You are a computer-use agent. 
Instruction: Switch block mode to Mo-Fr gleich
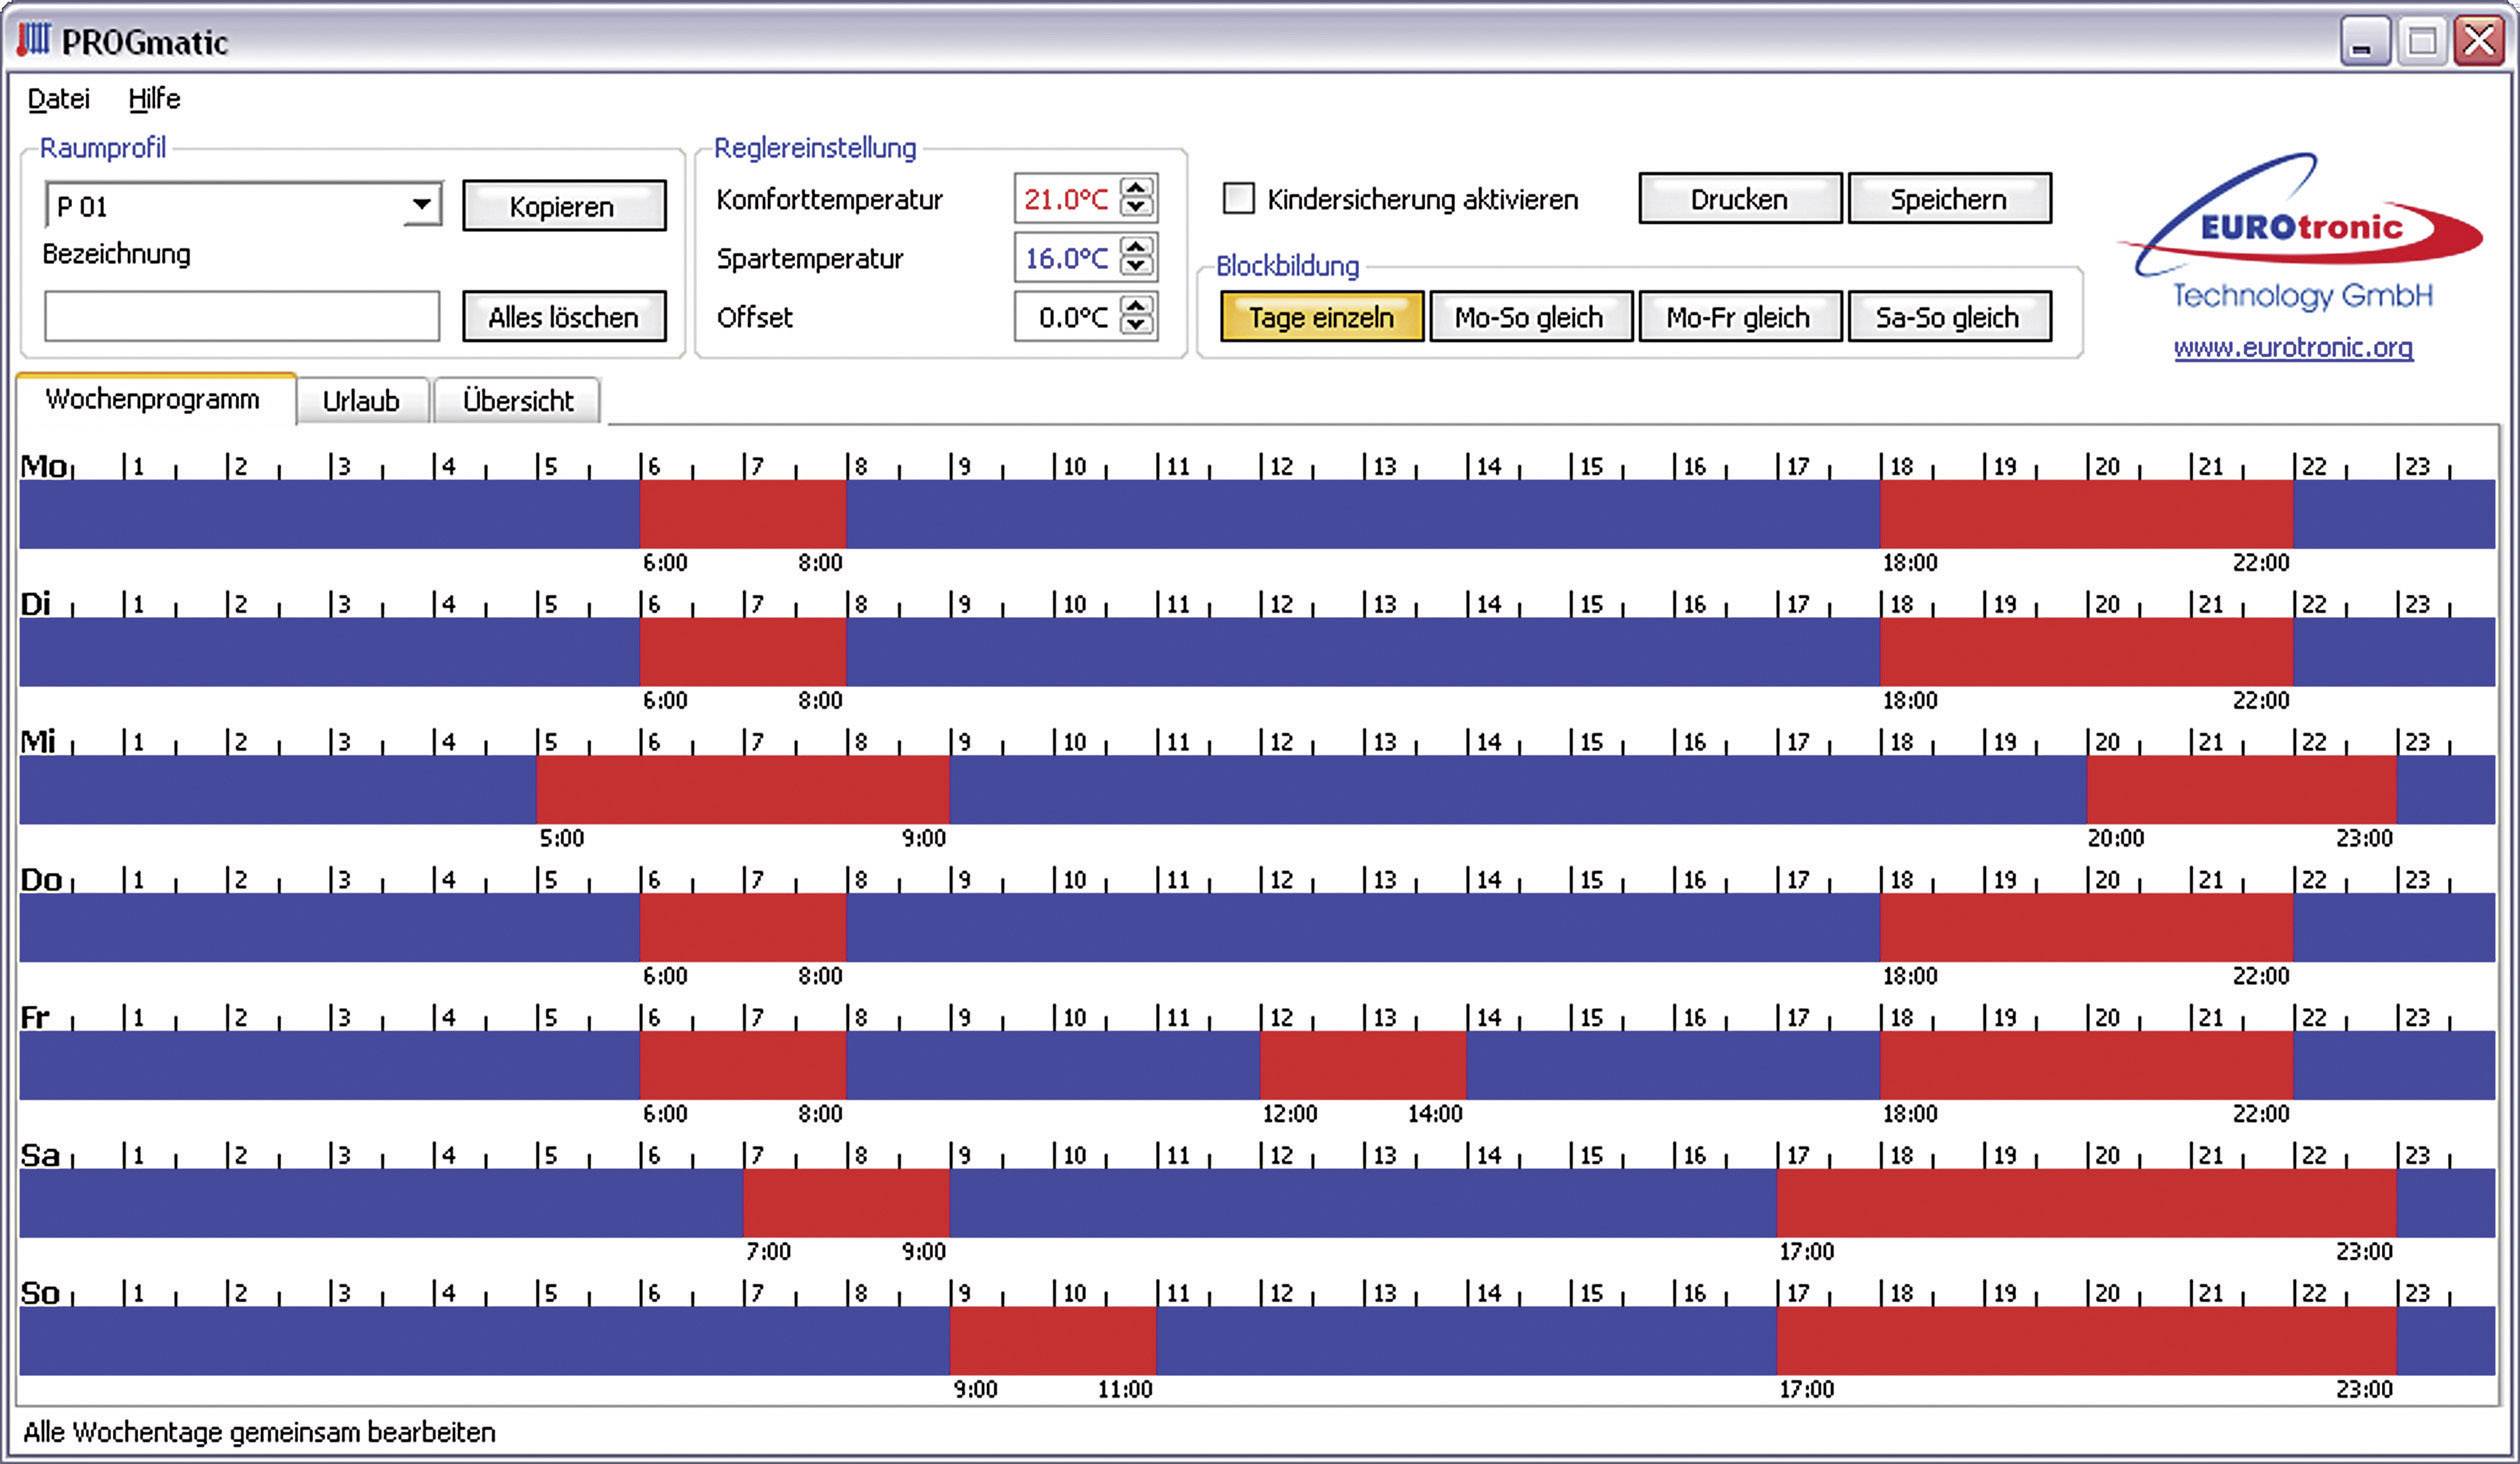coord(1738,317)
